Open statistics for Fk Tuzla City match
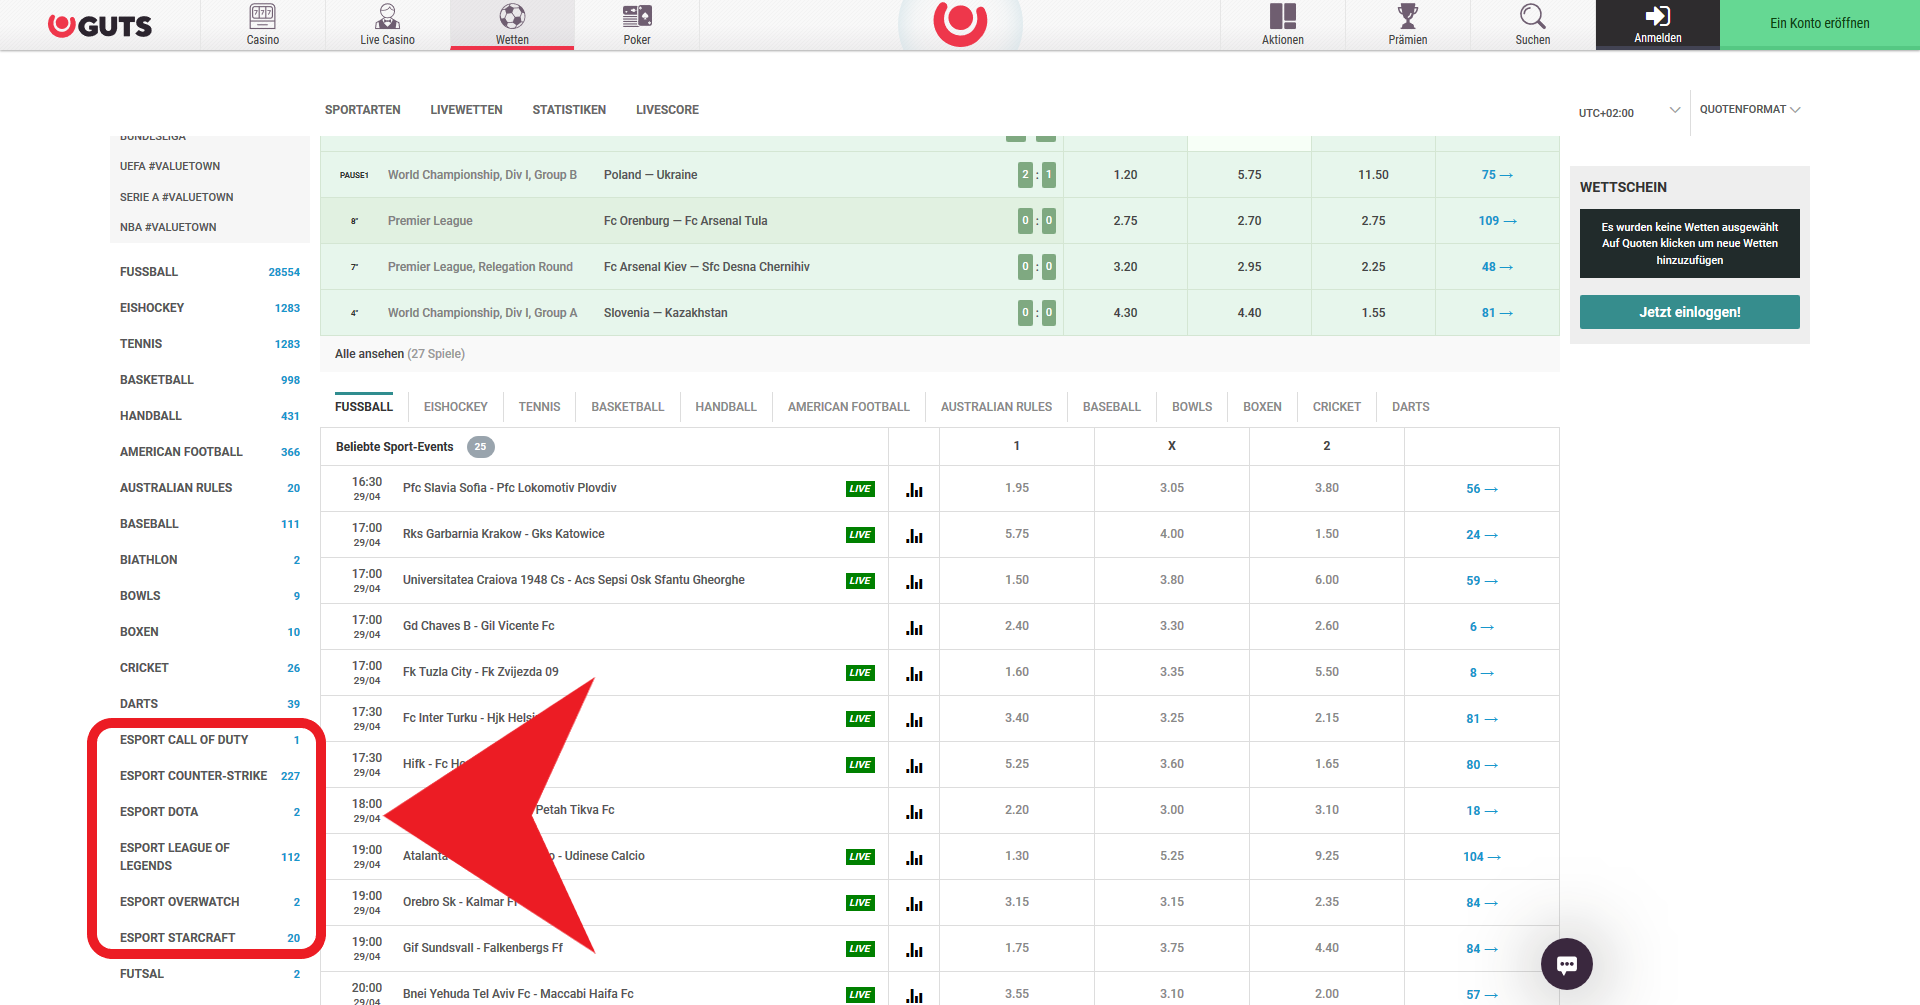Screen dimensions: 1920x1005 (x=914, y=673)
